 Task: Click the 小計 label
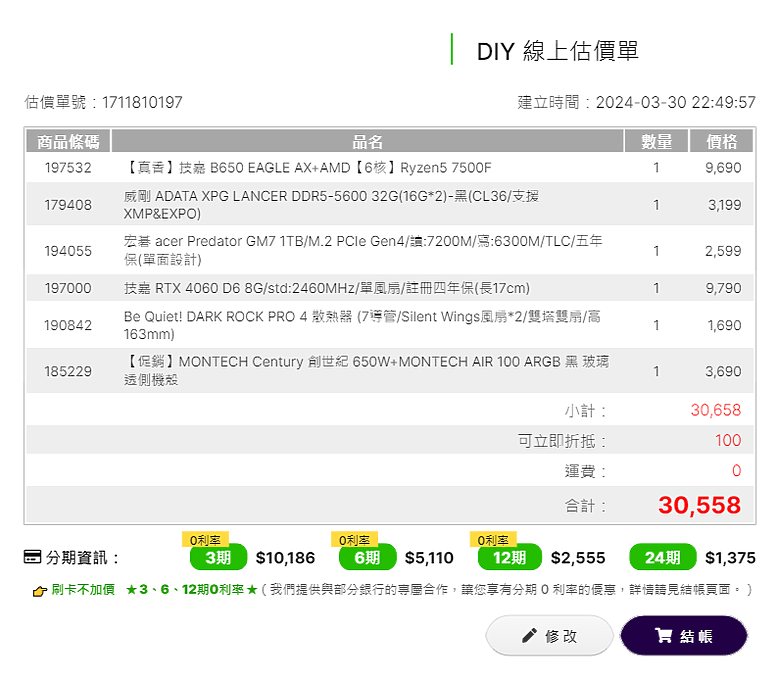585,411
